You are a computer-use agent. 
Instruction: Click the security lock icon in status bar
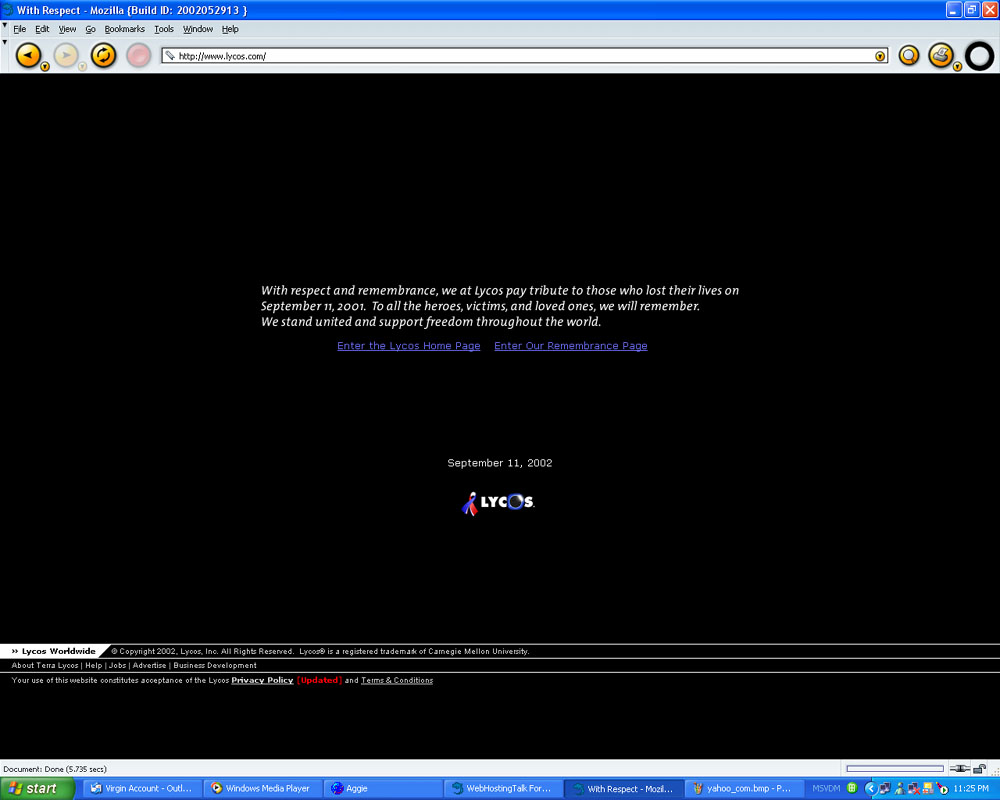pos(980,769)
